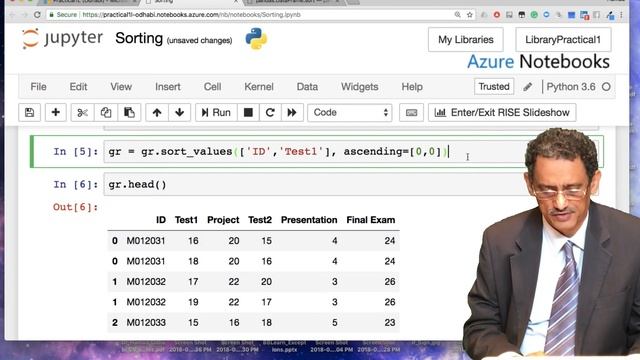Open the browser menu three dots
Screen dimensions: 640x360
click(x=621, y=15)
